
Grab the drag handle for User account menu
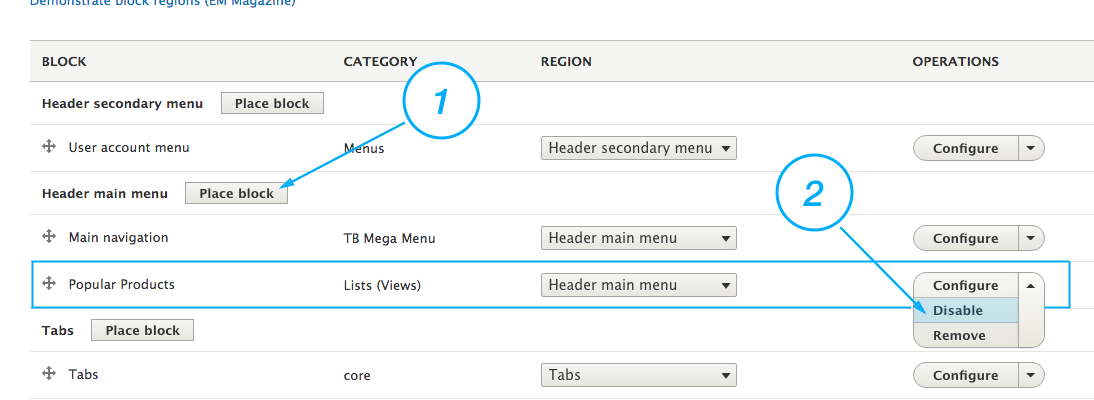pyautogui.click(x=49, y=147)
